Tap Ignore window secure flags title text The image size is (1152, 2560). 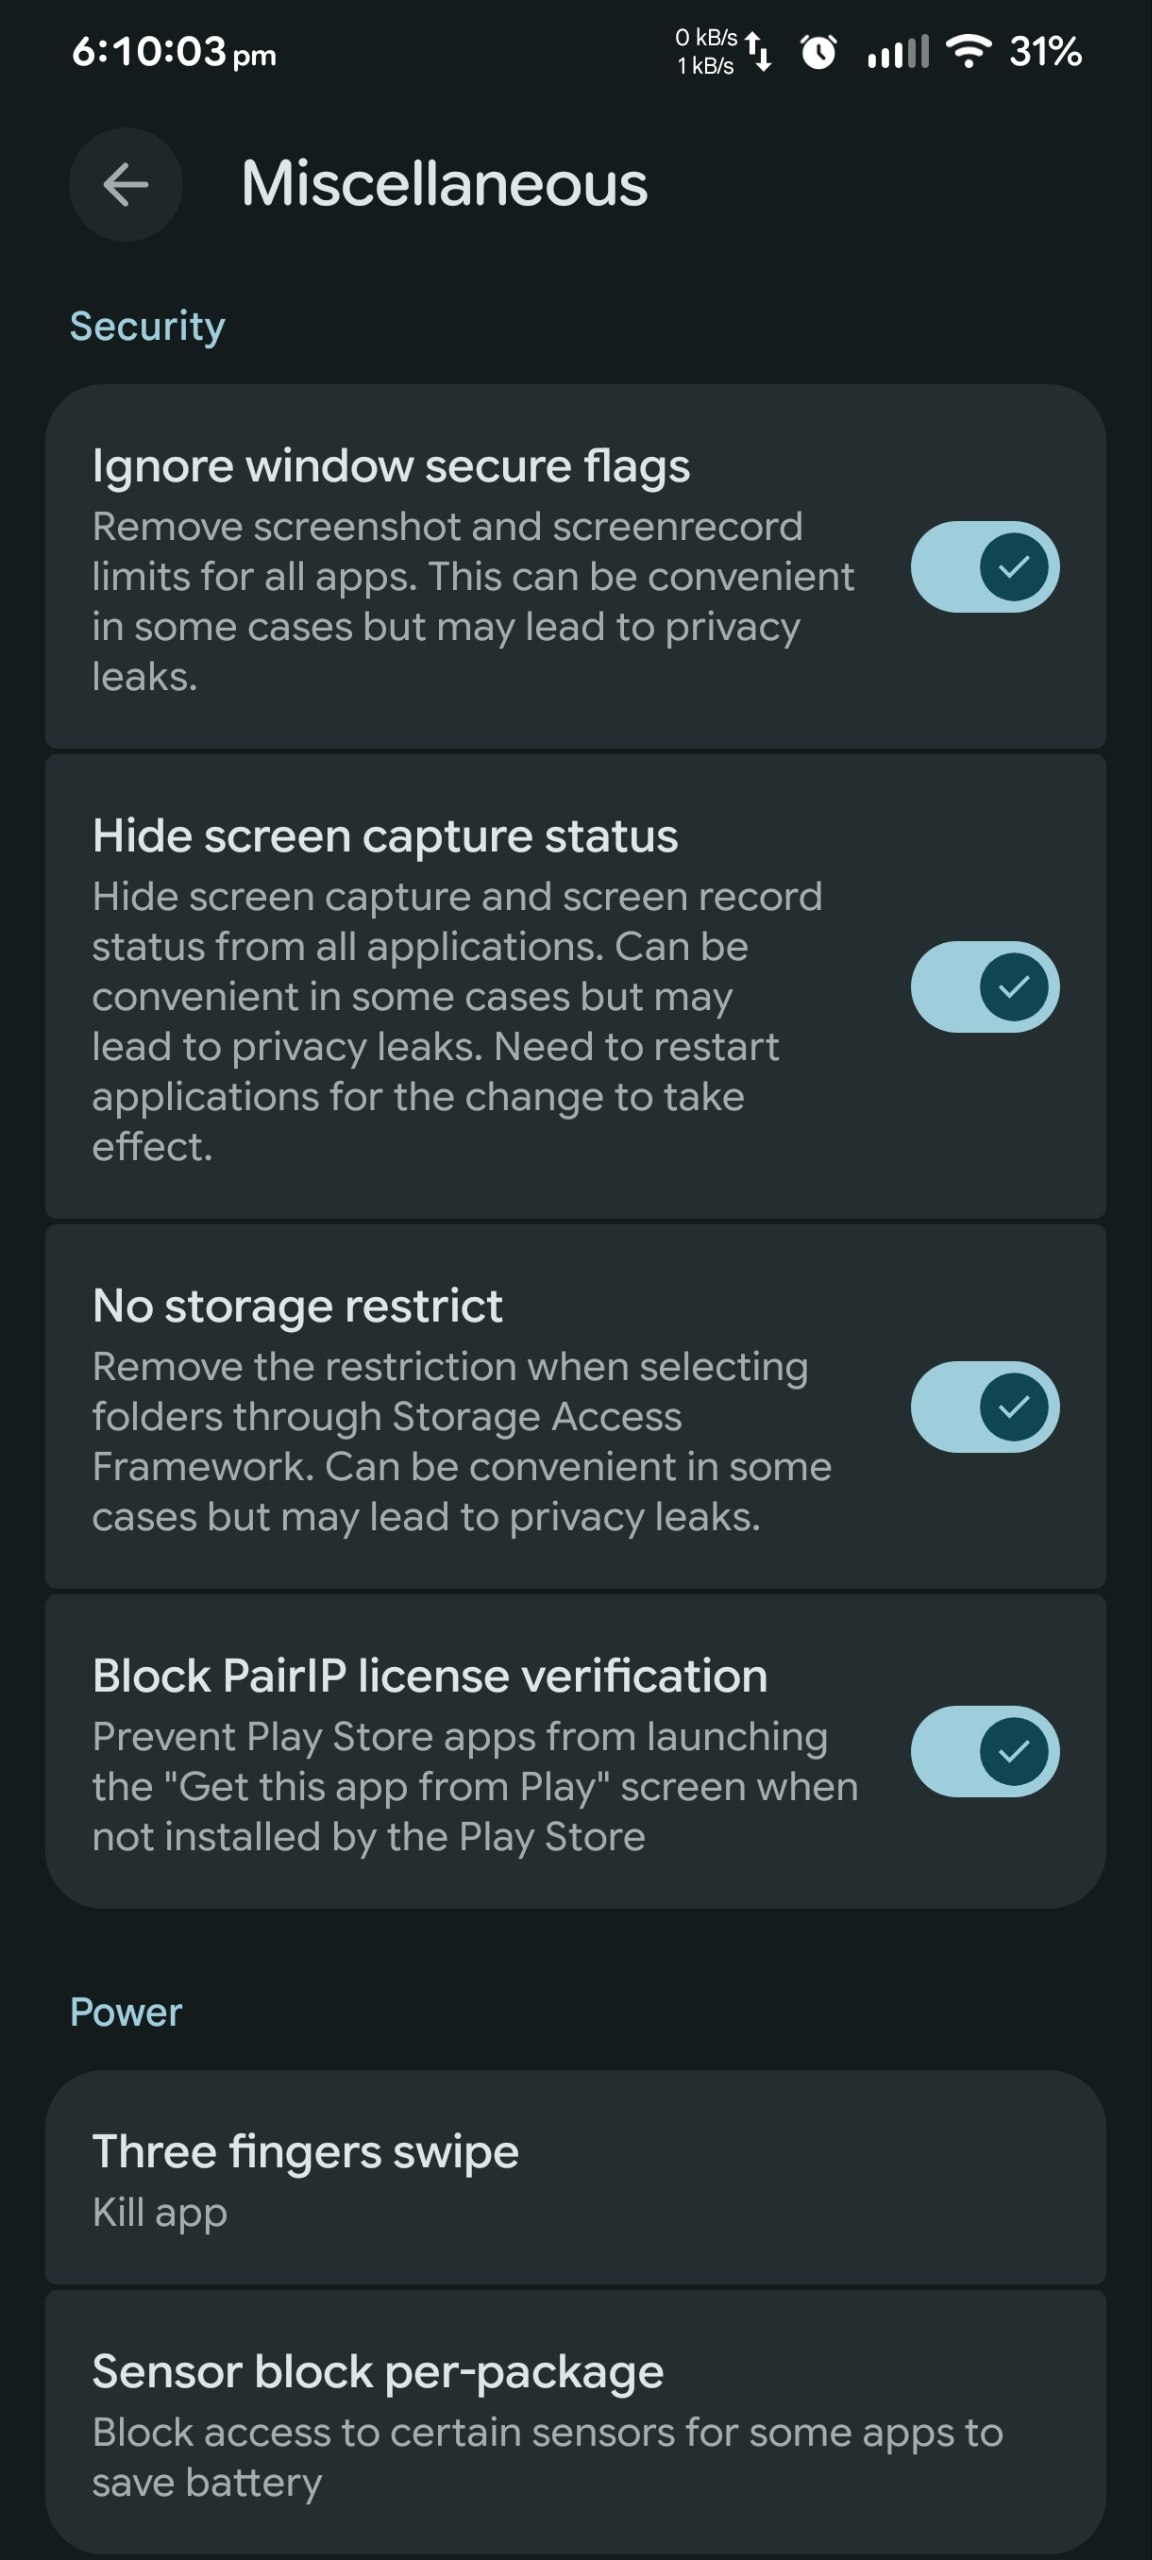click(391, 467)
